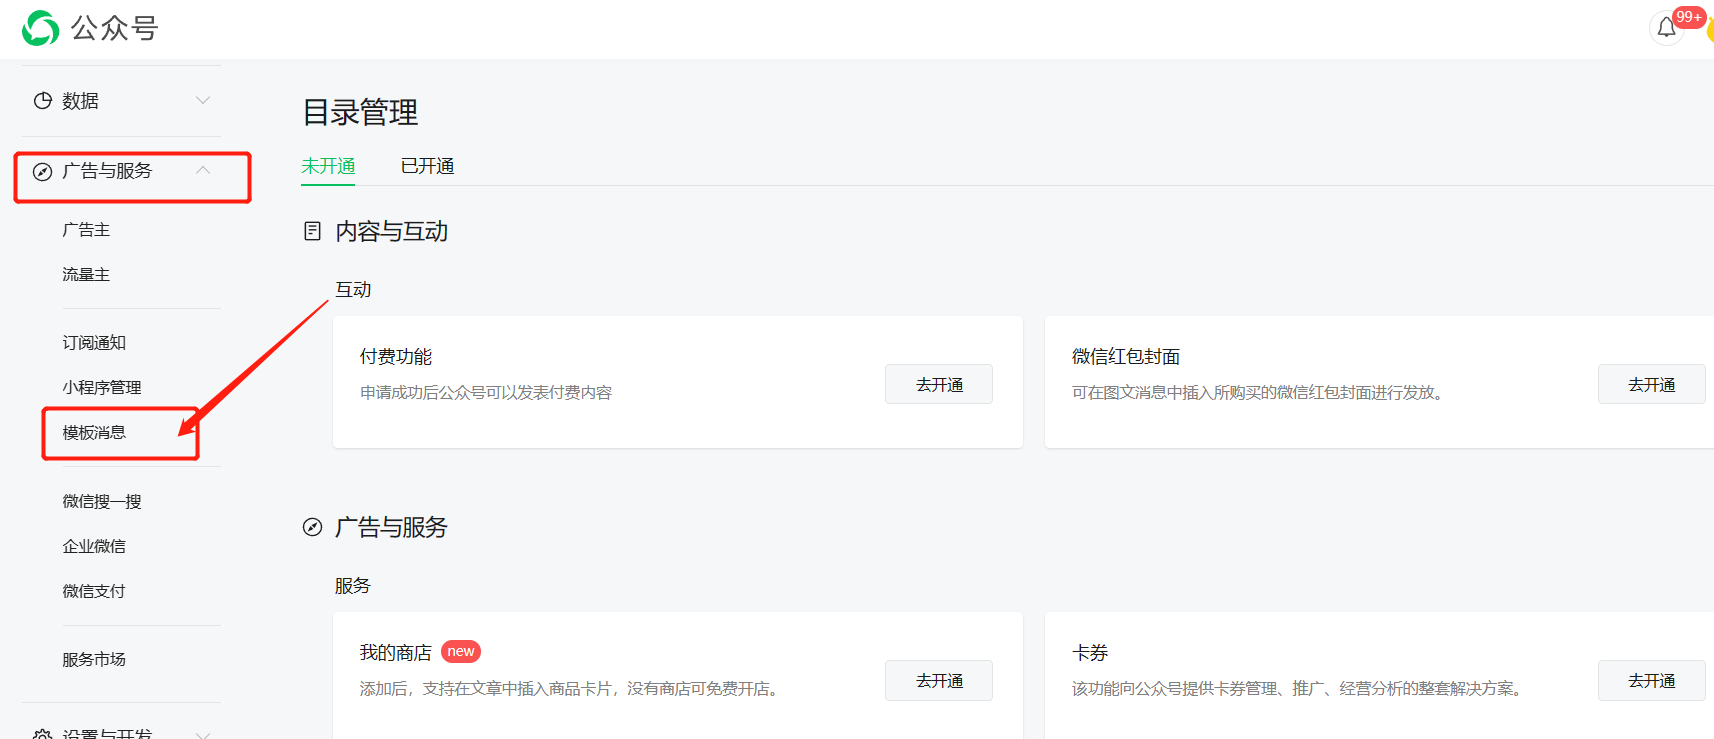Image resolution: width=1714 pixels, height=739 pixels.
Task: Click the WeChat 公众号 logo icon
Action: [41, 28]
